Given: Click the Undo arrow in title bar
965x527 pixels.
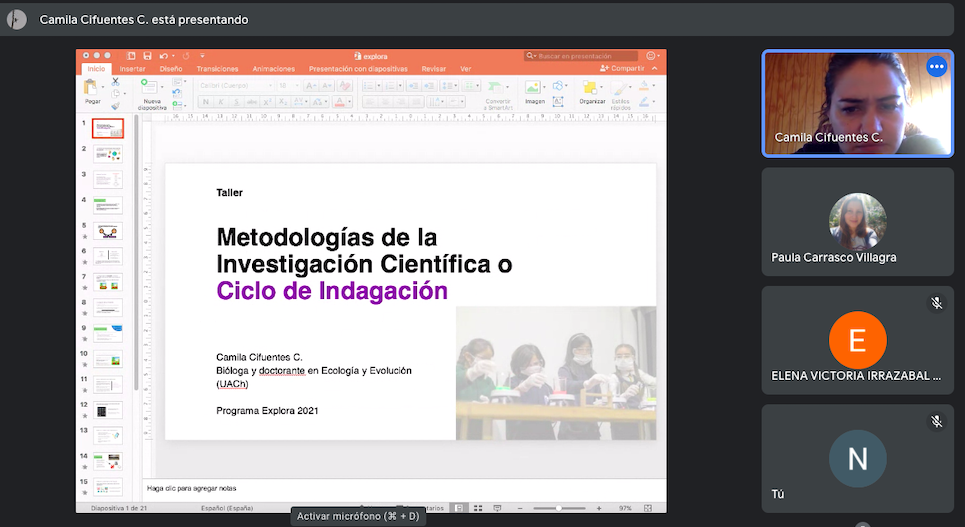Looking at the screenshot, I should point(163,56).
